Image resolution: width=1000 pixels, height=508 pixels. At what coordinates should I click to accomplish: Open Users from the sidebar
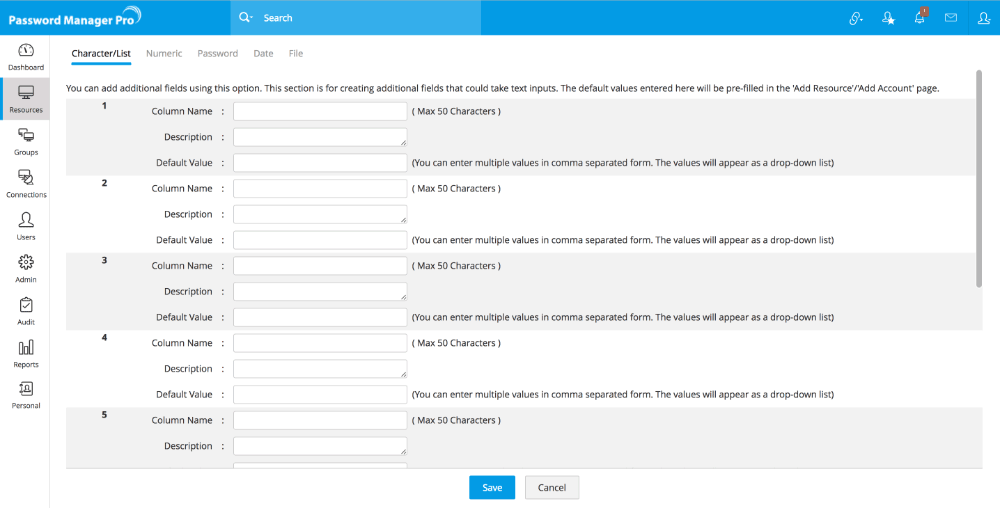(x=26, y=225)
